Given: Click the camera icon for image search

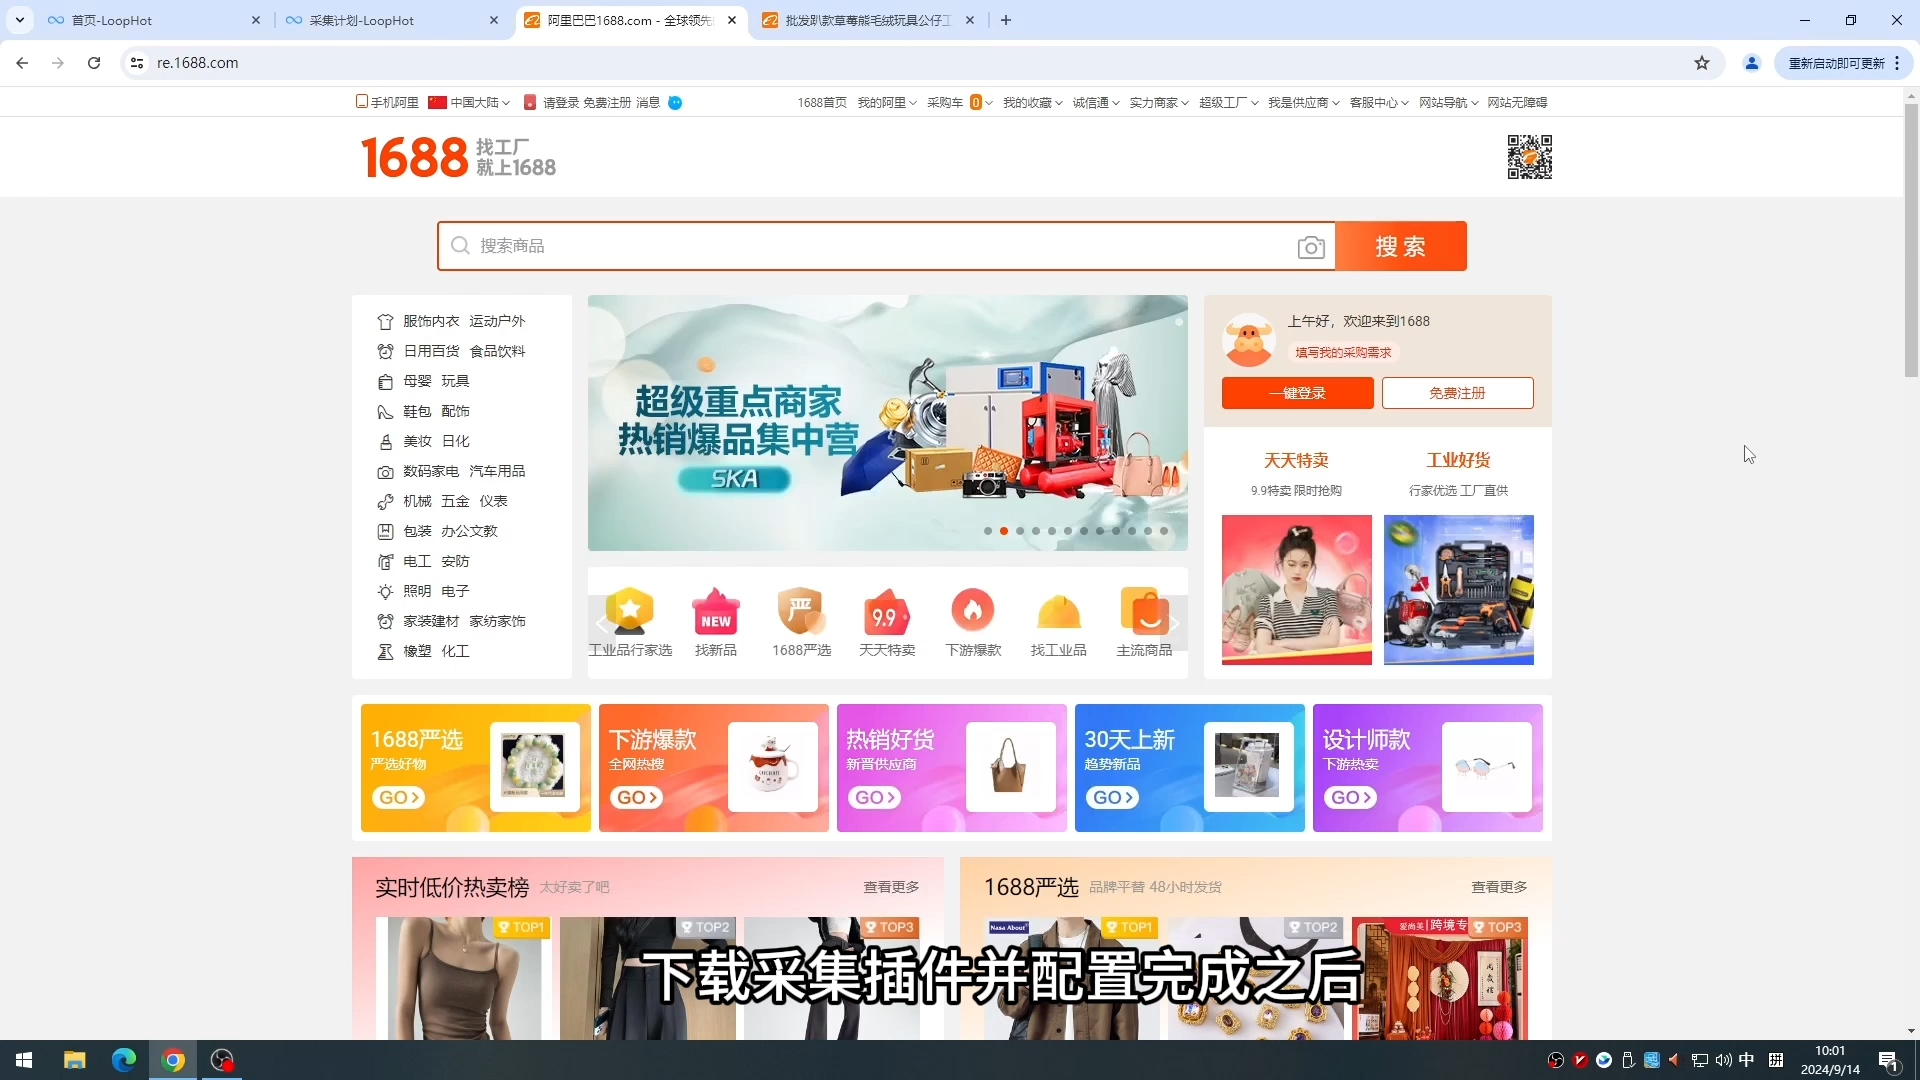Looking at the screenshot, I should click(1311, 246).
